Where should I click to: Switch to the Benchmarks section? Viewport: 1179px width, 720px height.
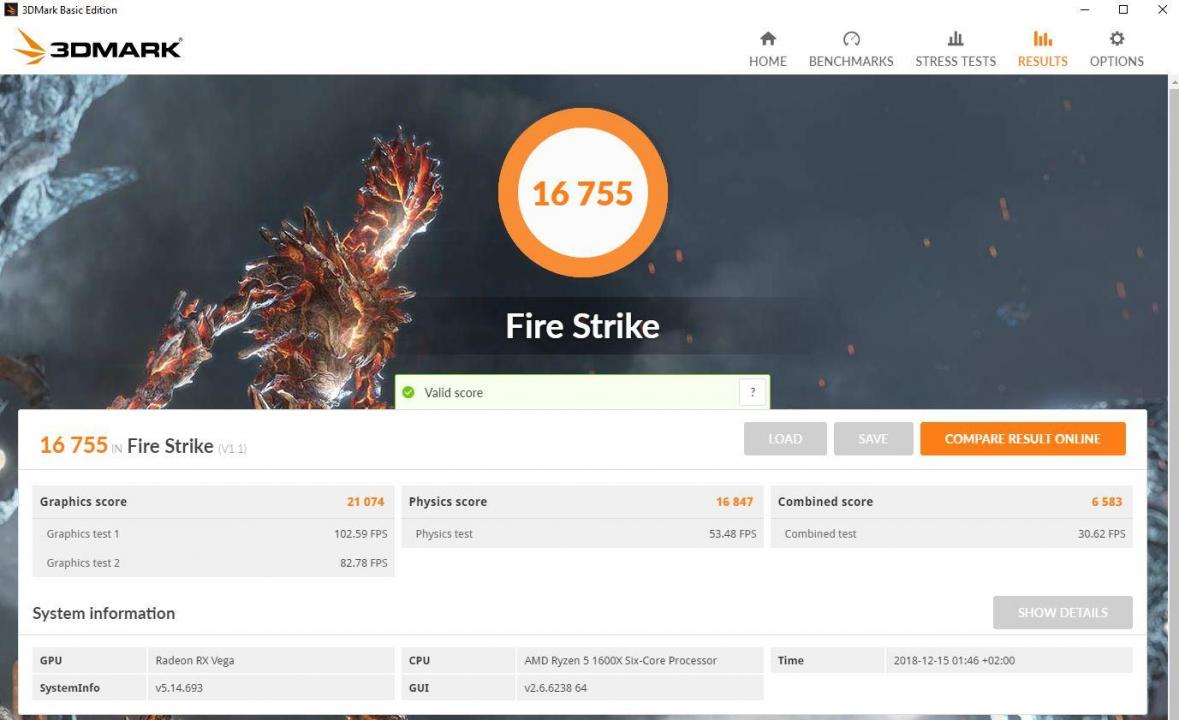[x=851, y=61]
